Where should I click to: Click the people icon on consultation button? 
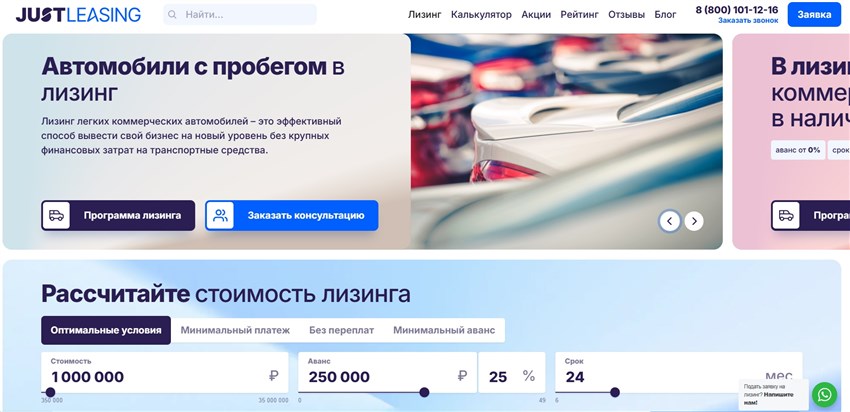point(220,216)
